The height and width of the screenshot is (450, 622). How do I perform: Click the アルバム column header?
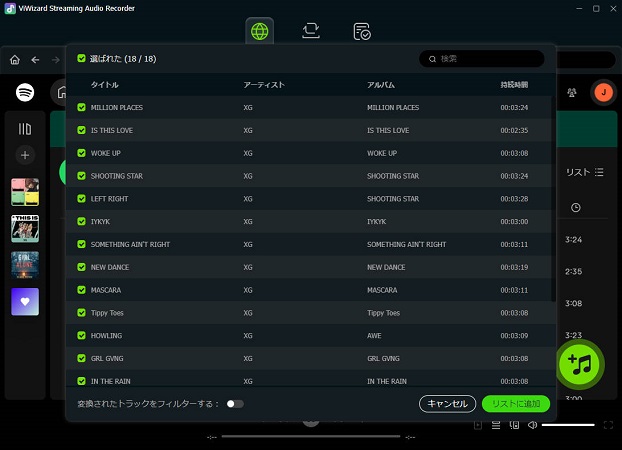point(380,85)
